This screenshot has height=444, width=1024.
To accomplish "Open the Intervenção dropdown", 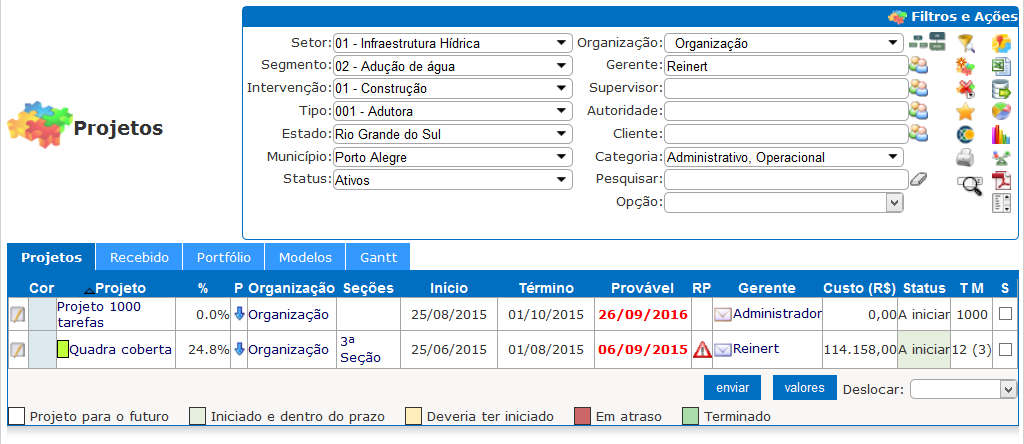I will [x=453, y=89].
